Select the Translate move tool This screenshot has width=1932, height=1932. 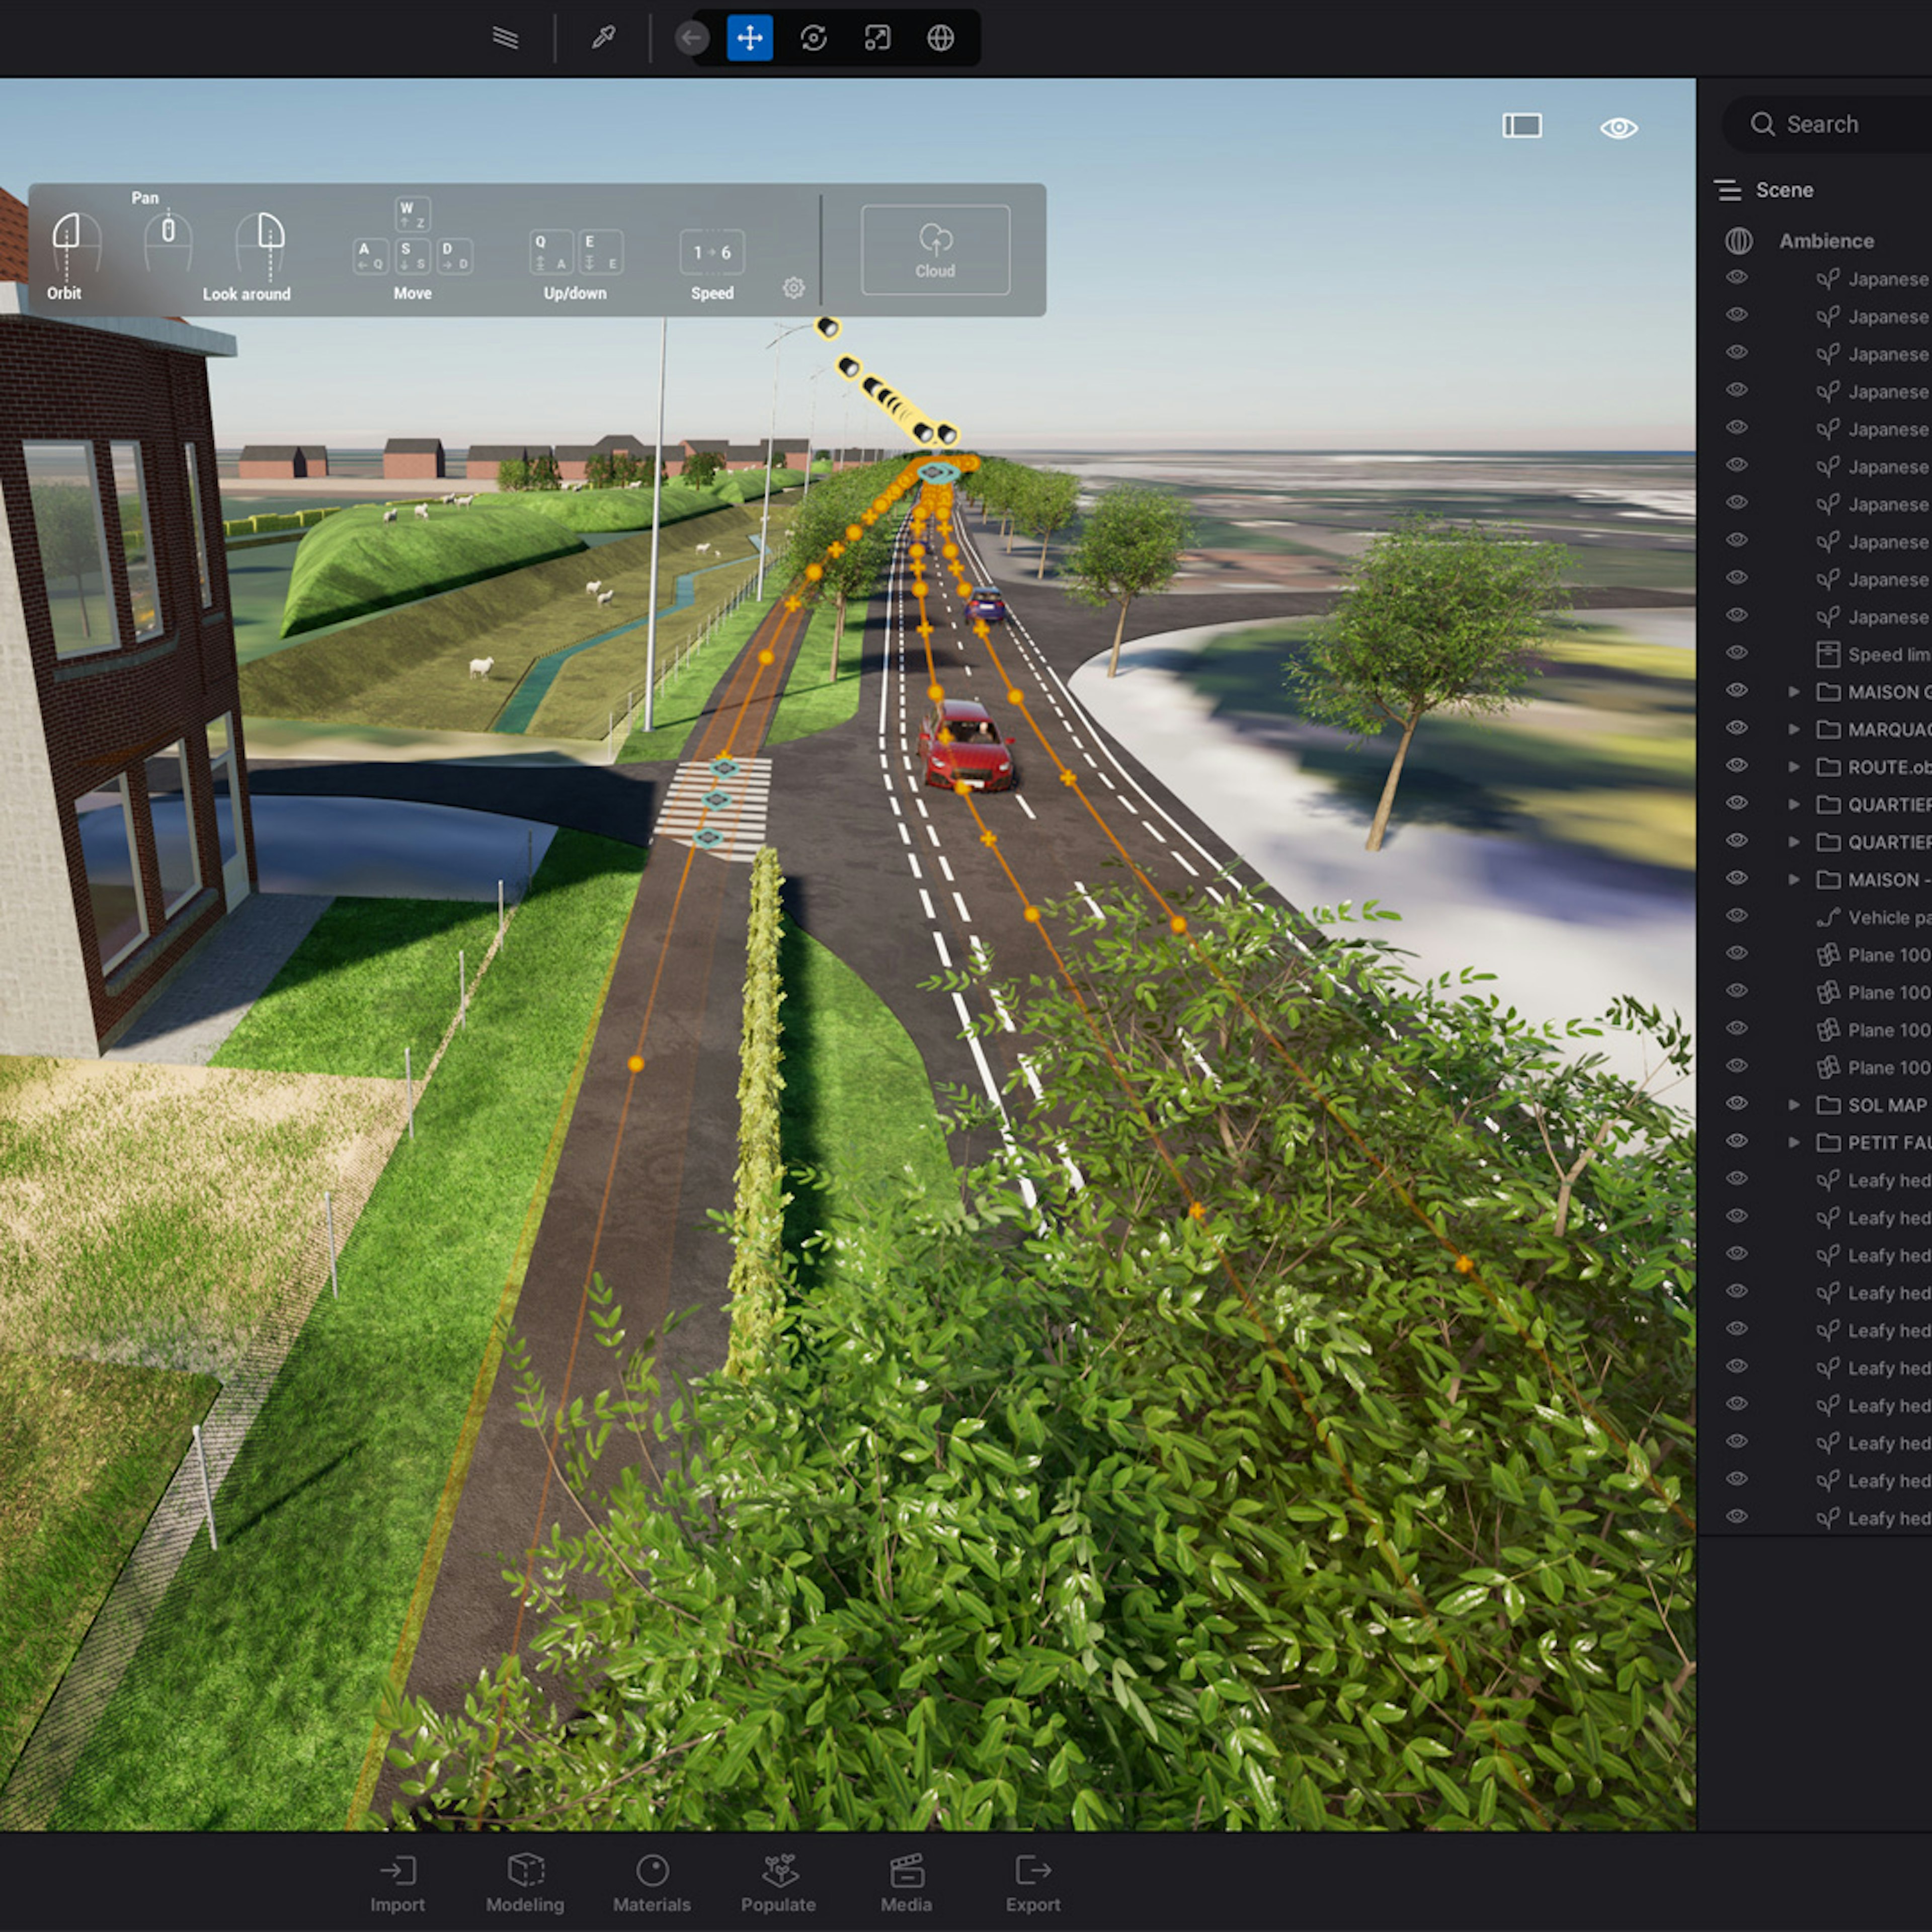[x=749, y=38]
